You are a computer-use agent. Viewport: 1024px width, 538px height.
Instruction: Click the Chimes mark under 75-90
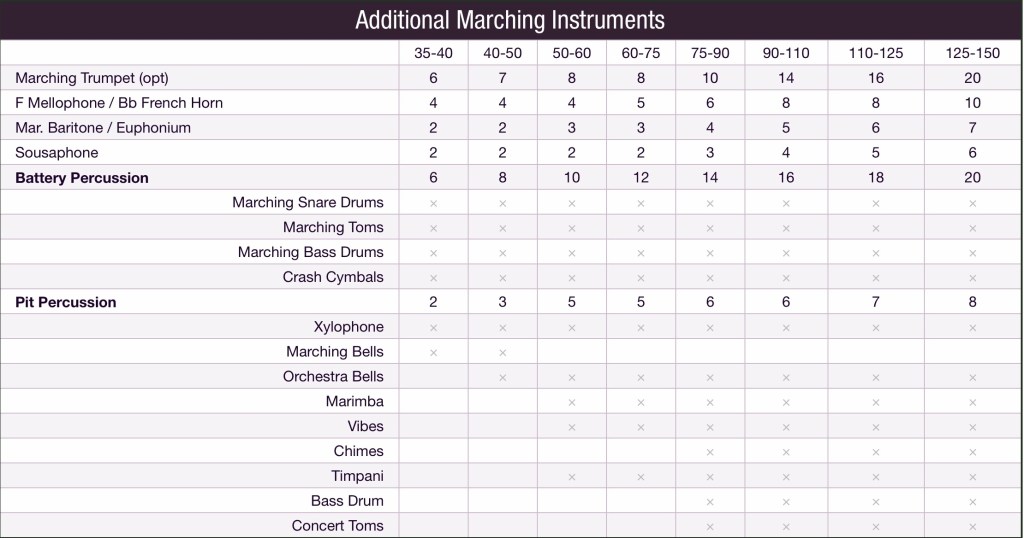pyautogui.click(x=710, y=452)
